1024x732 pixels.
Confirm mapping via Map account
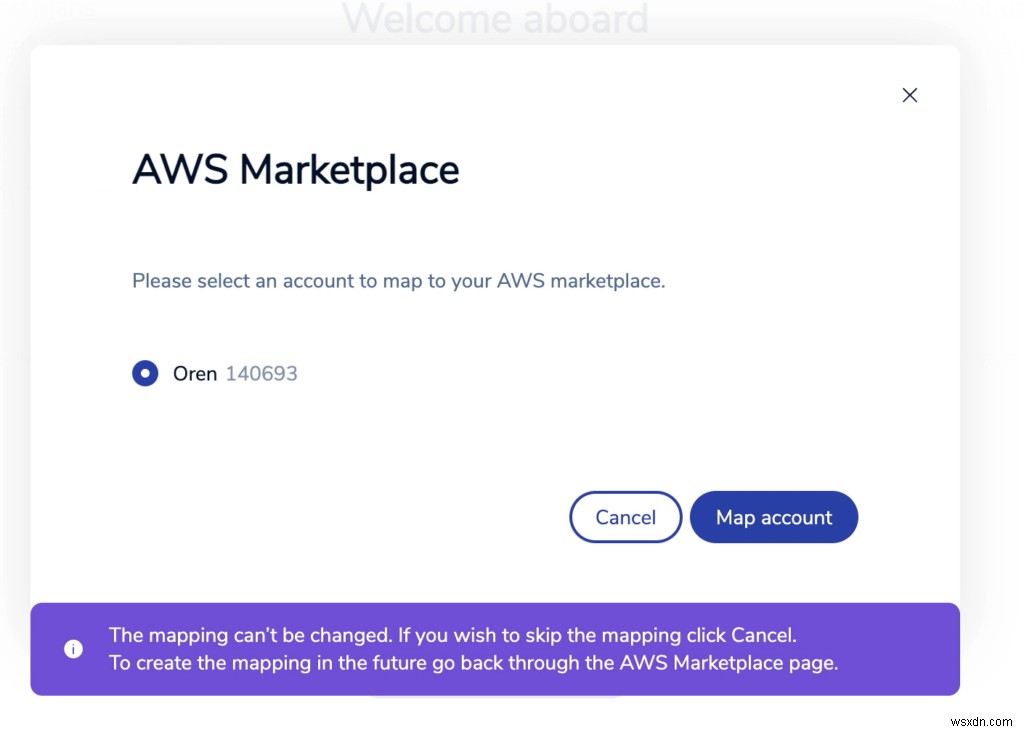773,517
